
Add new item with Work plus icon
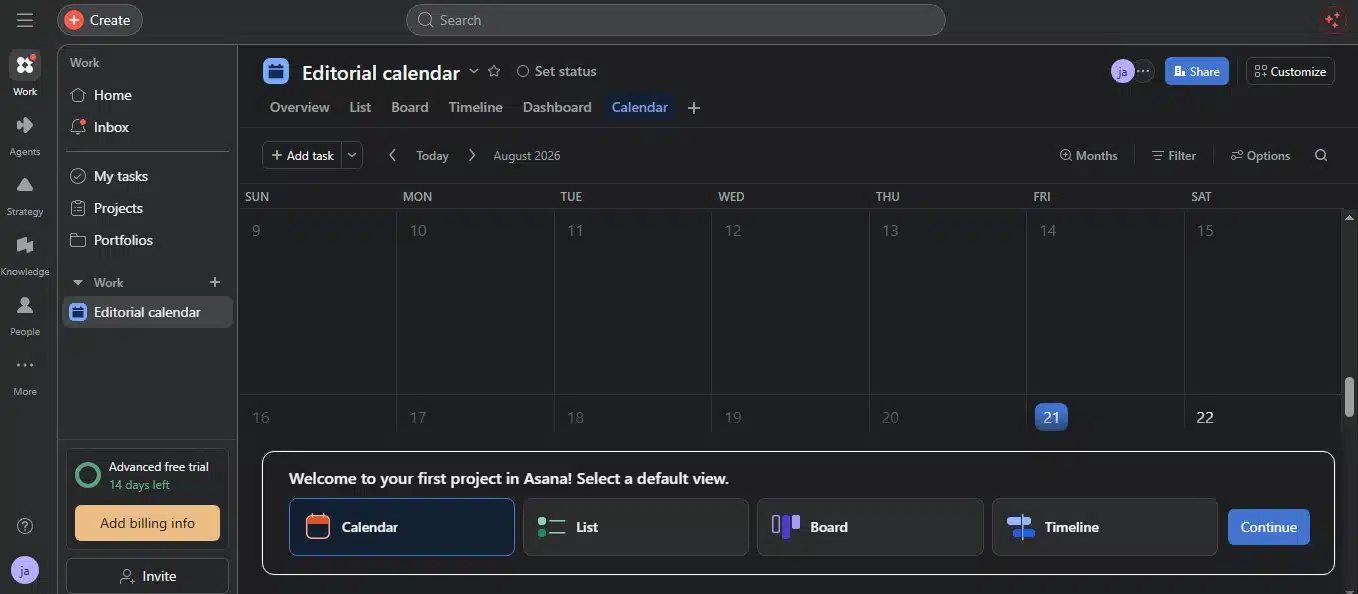pos(214,282)
